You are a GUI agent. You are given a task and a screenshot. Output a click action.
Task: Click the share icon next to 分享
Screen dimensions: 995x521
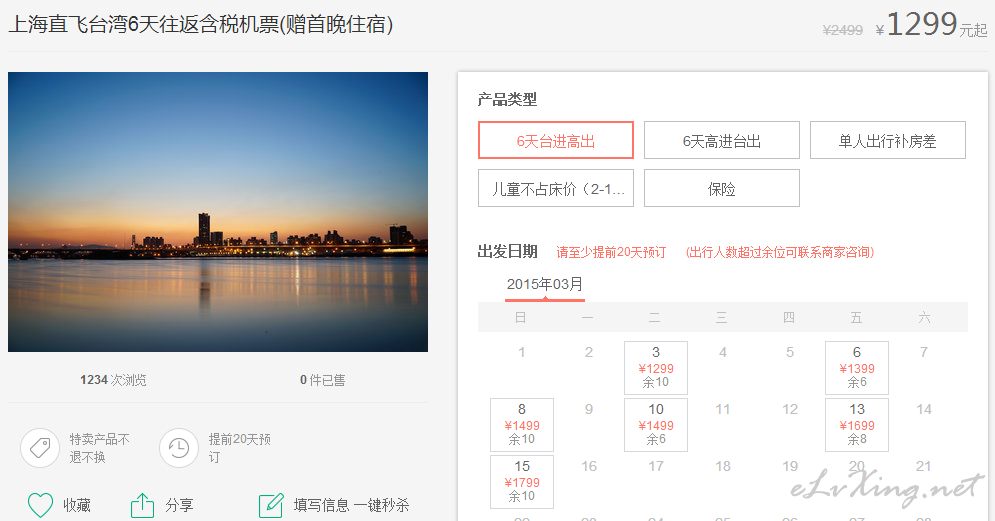(142, 506)
